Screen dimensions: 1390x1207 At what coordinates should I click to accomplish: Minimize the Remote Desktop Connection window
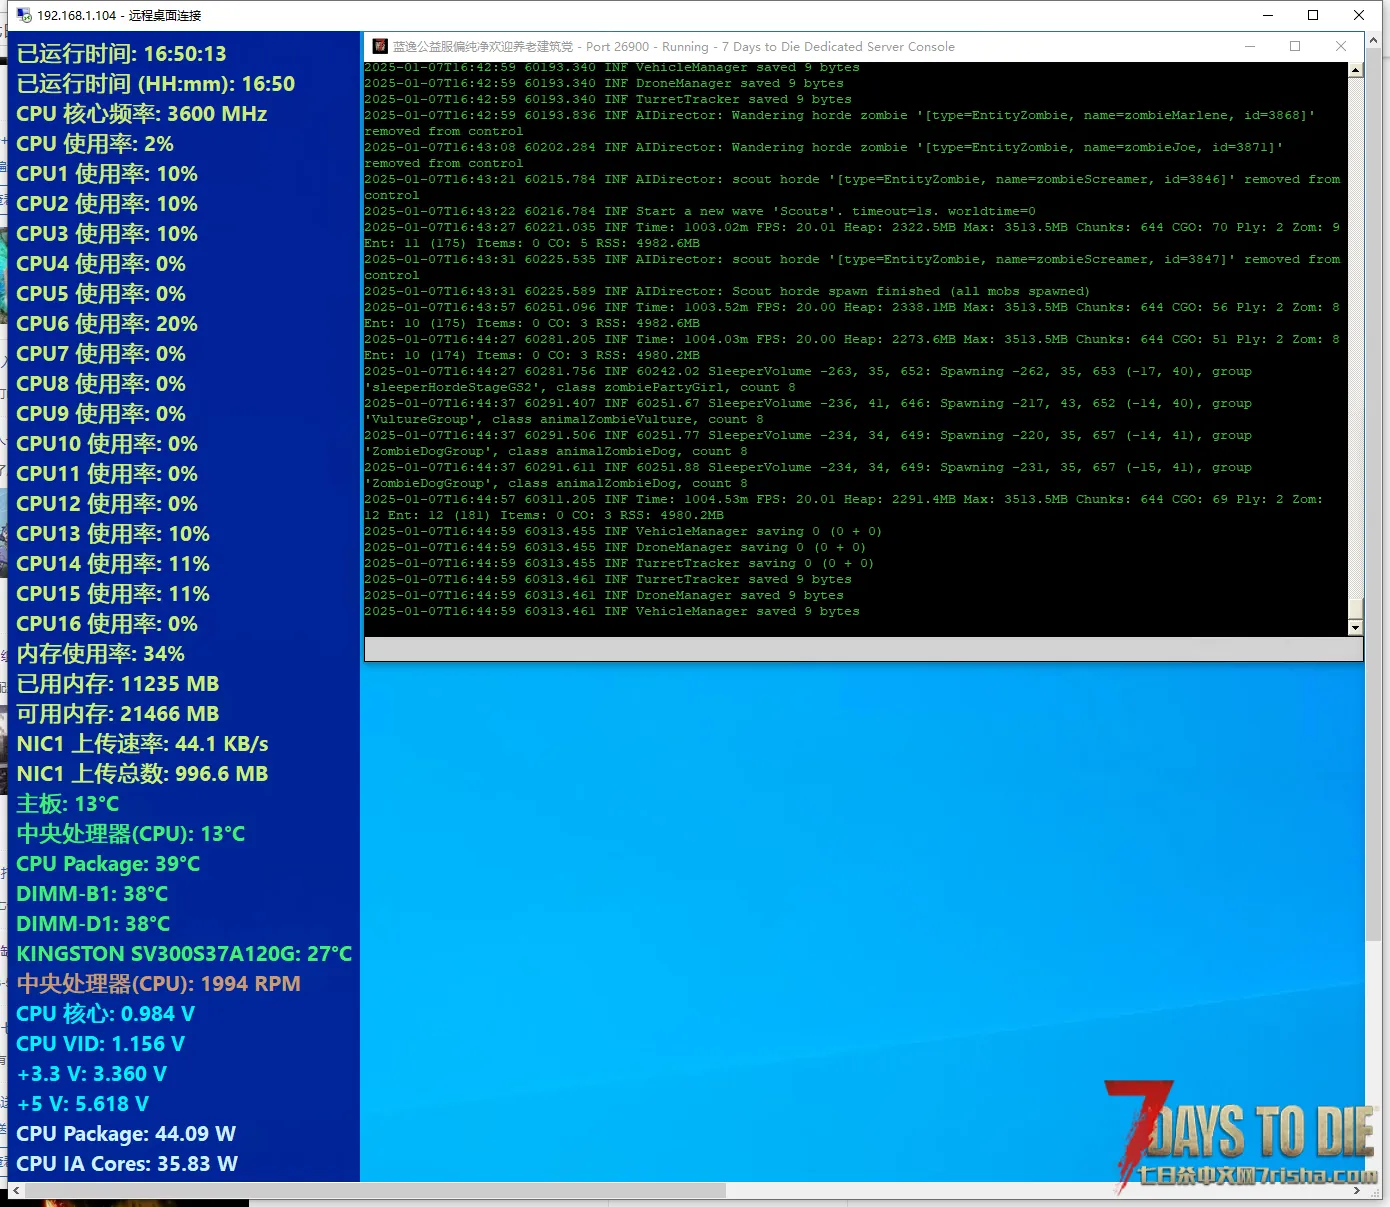pyautogui.click(x=1267, y=15)
